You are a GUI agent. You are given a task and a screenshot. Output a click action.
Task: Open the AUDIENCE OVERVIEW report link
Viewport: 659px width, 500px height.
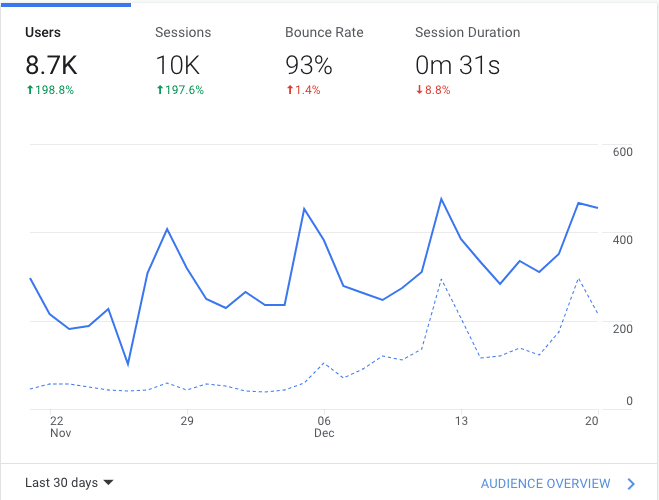tap(545, 484)
